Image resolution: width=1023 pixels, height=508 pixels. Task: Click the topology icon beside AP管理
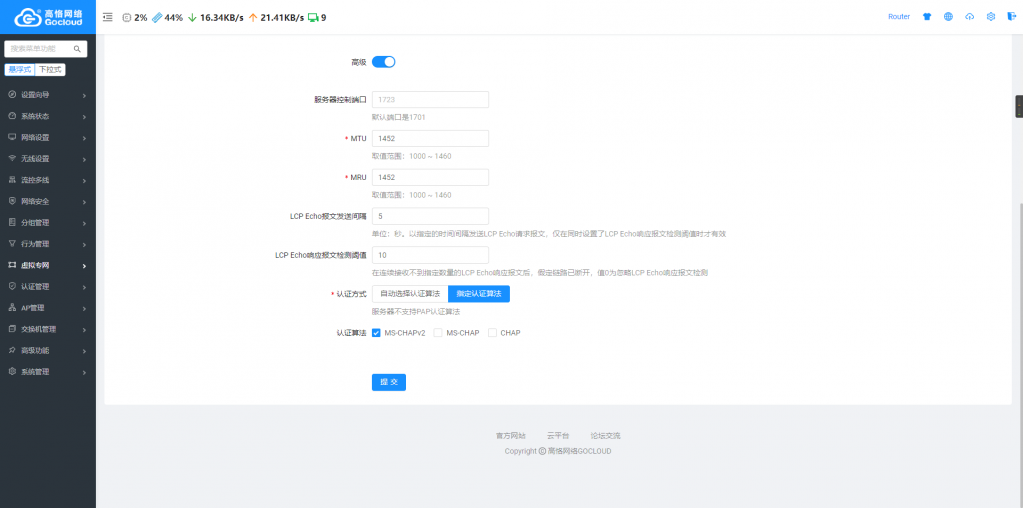[x=12, y=308]
